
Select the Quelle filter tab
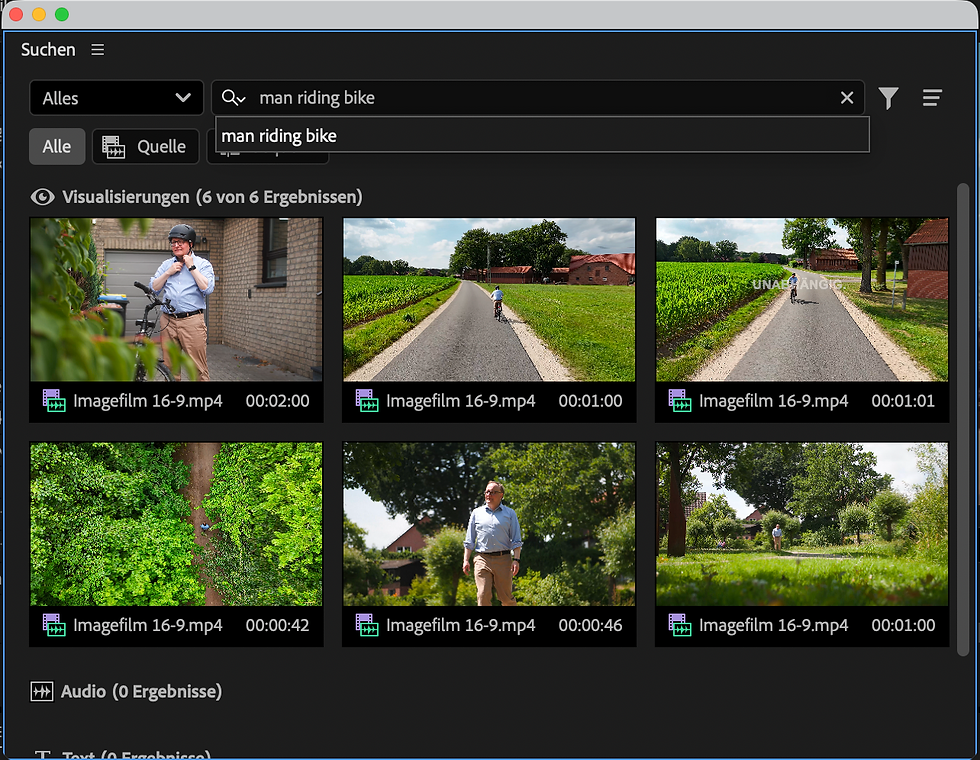[146, 146]
